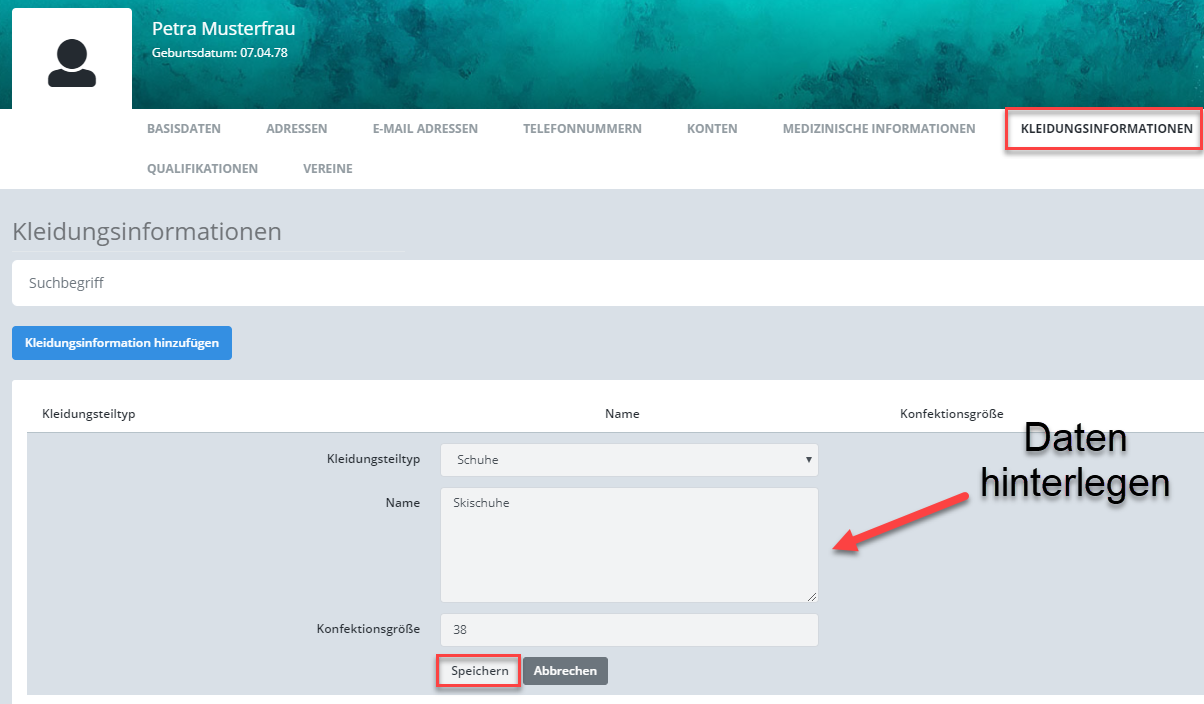The image size is (1204, 704).
Task: Click the Petra Musterfrau name heading
Action: 223,29
